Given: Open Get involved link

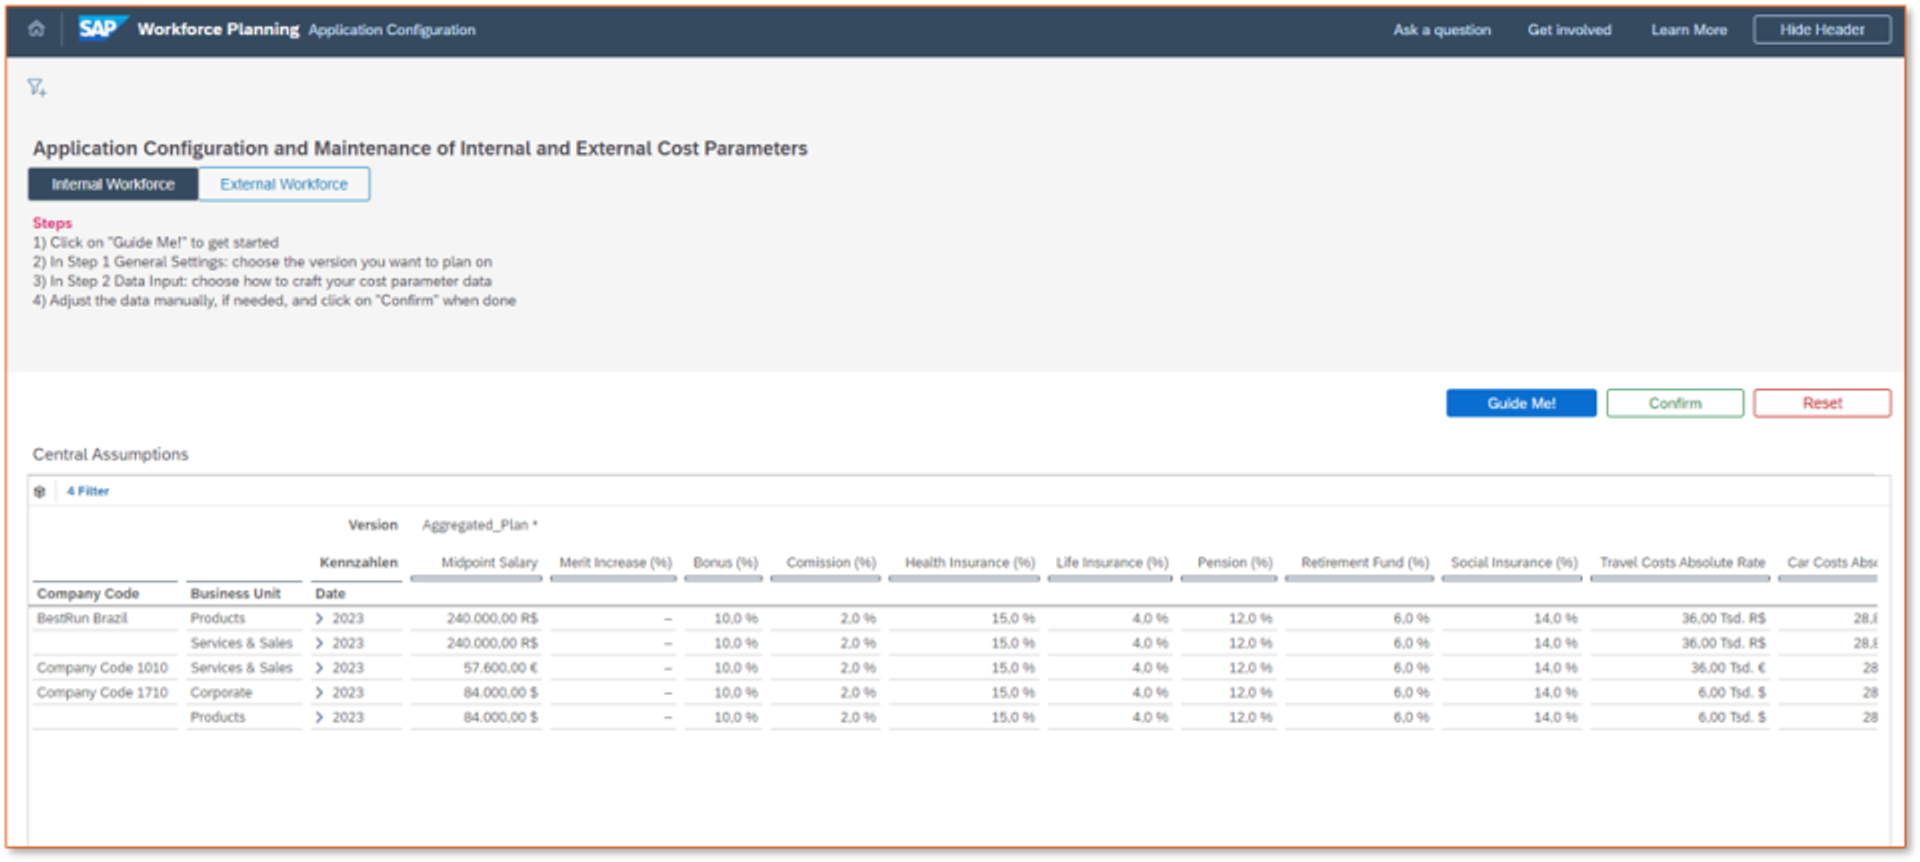Looking at the screenshot, I should point(1569,30).
